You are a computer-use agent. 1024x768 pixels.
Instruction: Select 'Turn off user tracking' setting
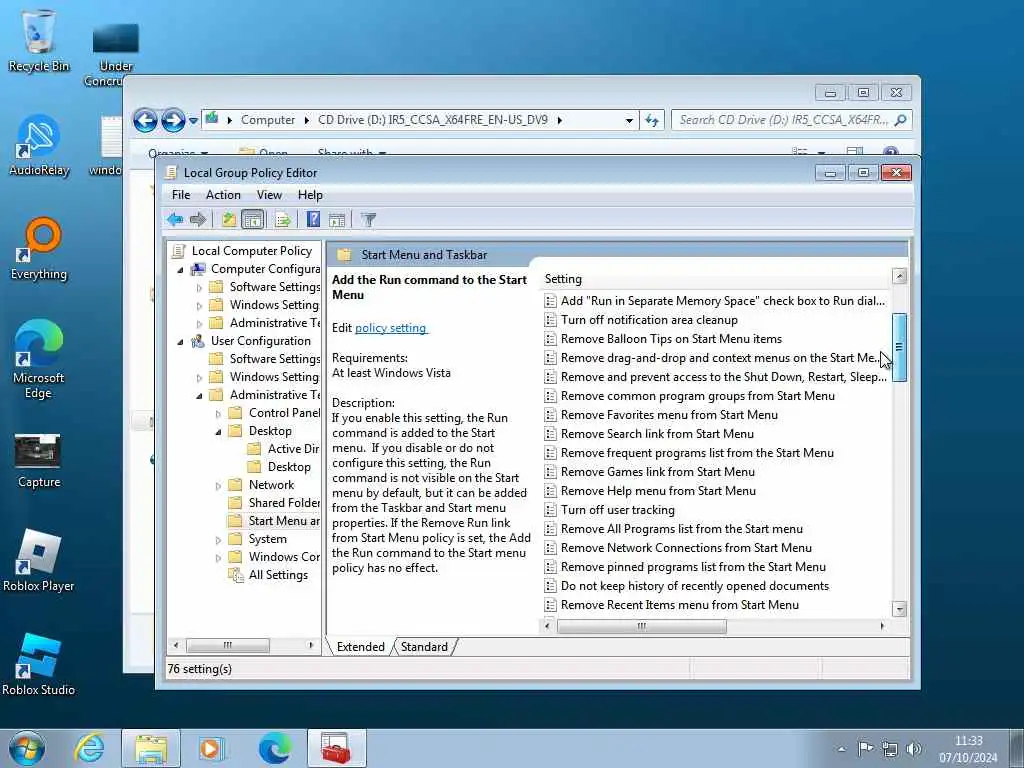point(617,510)
